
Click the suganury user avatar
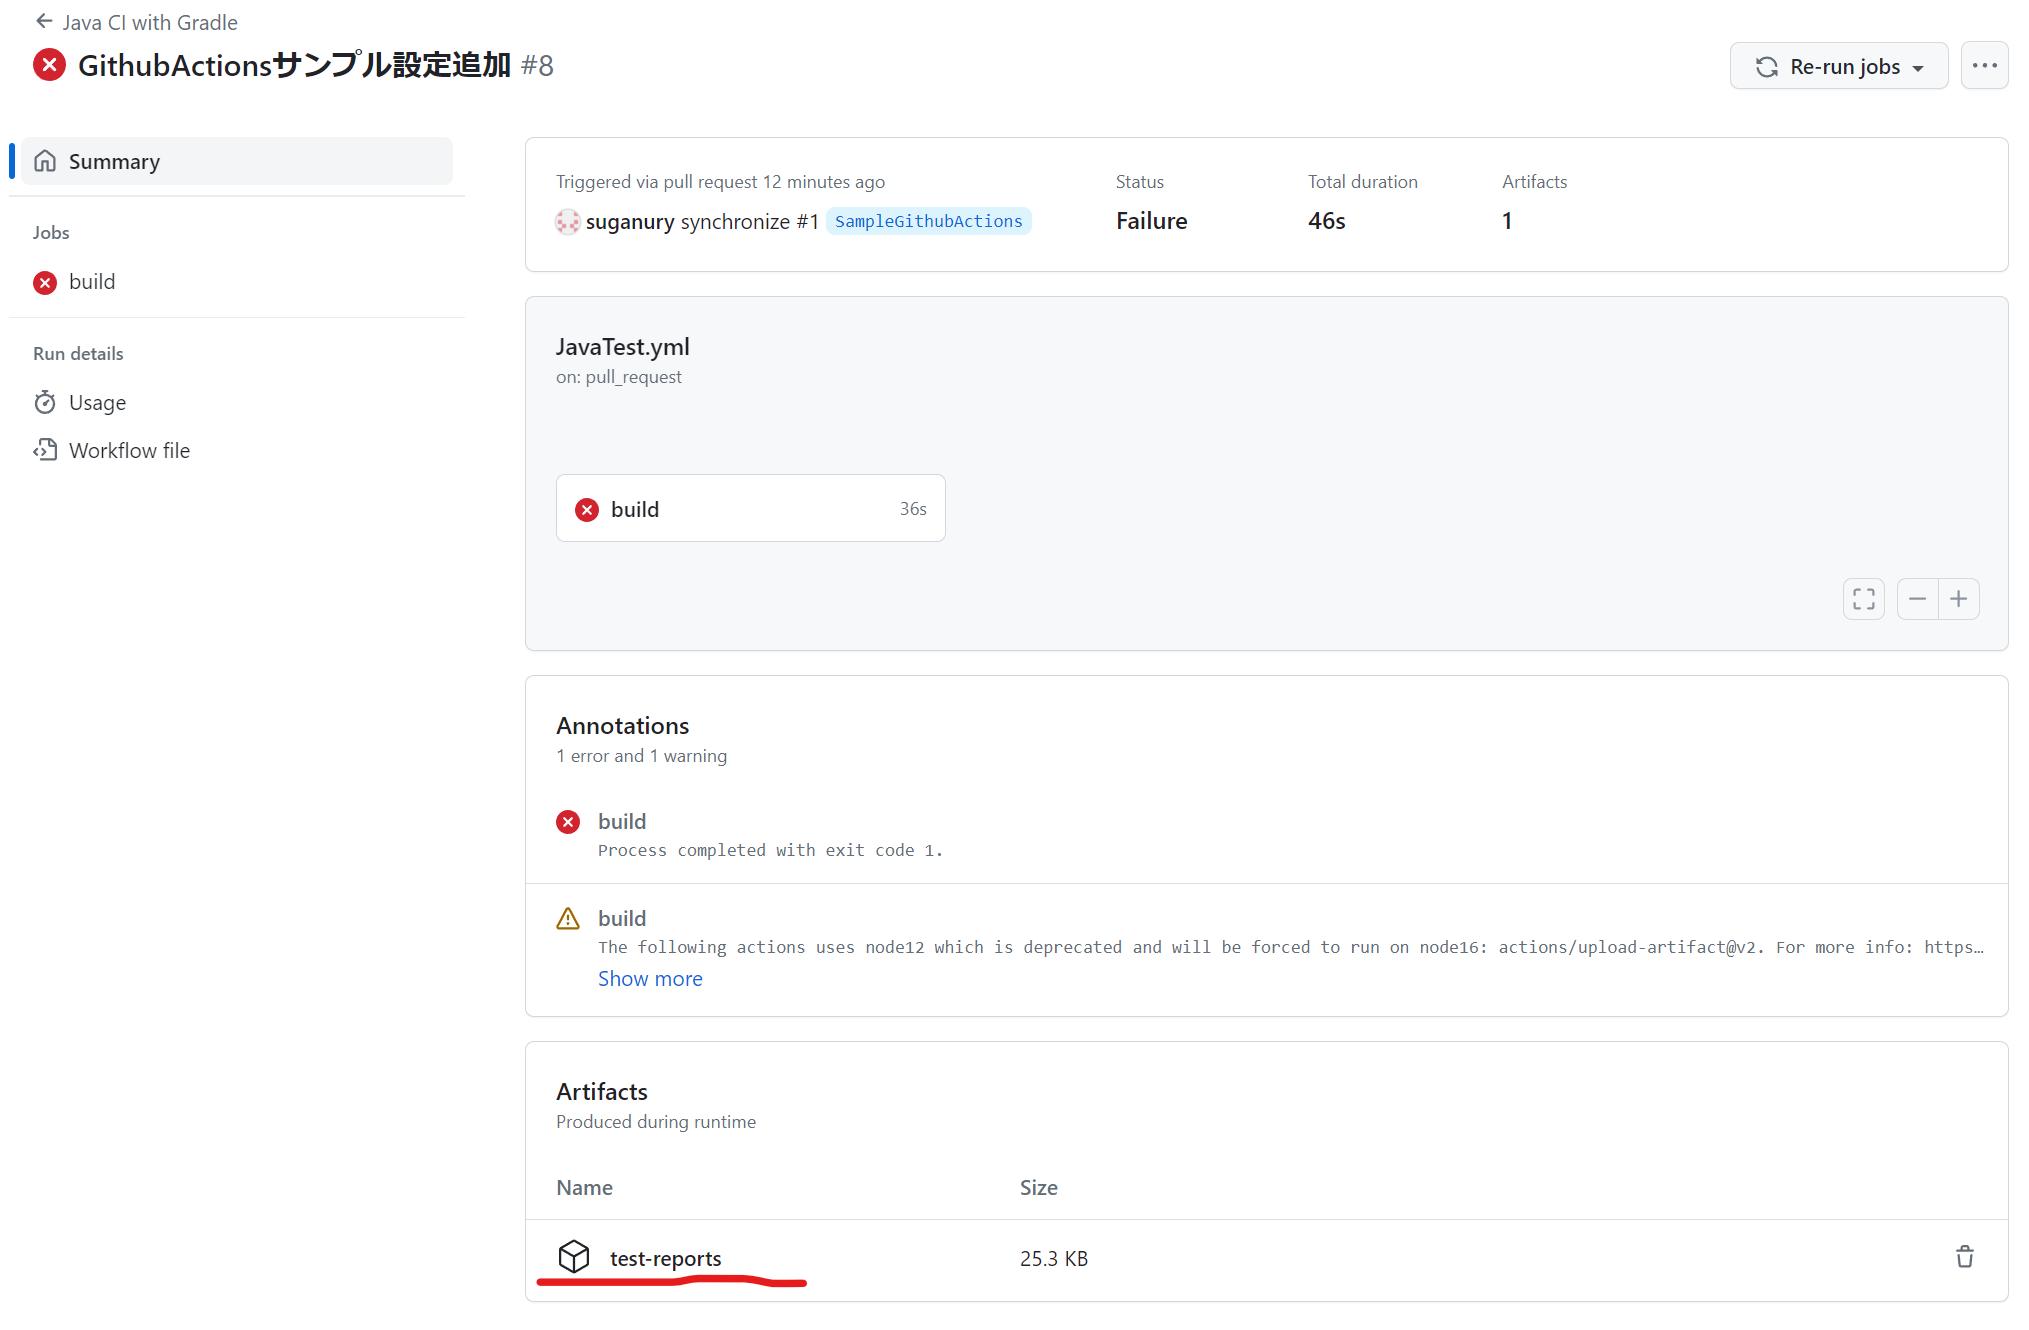point(567,222)
